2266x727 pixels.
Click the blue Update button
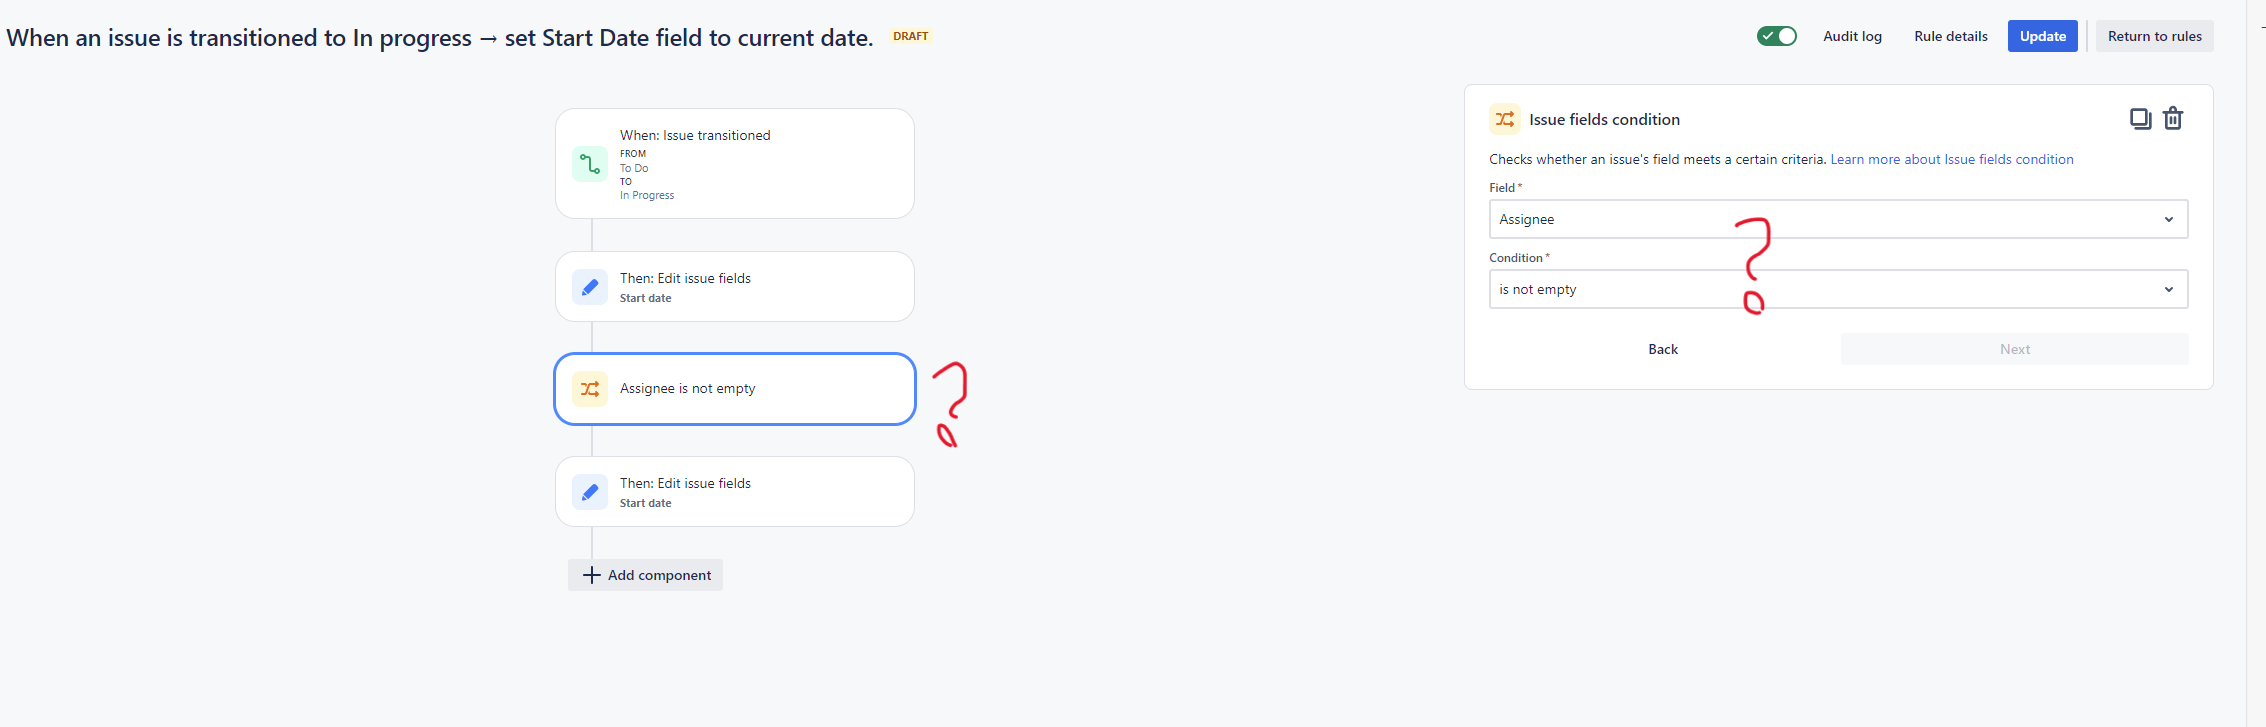click(x=2043, y=36)
